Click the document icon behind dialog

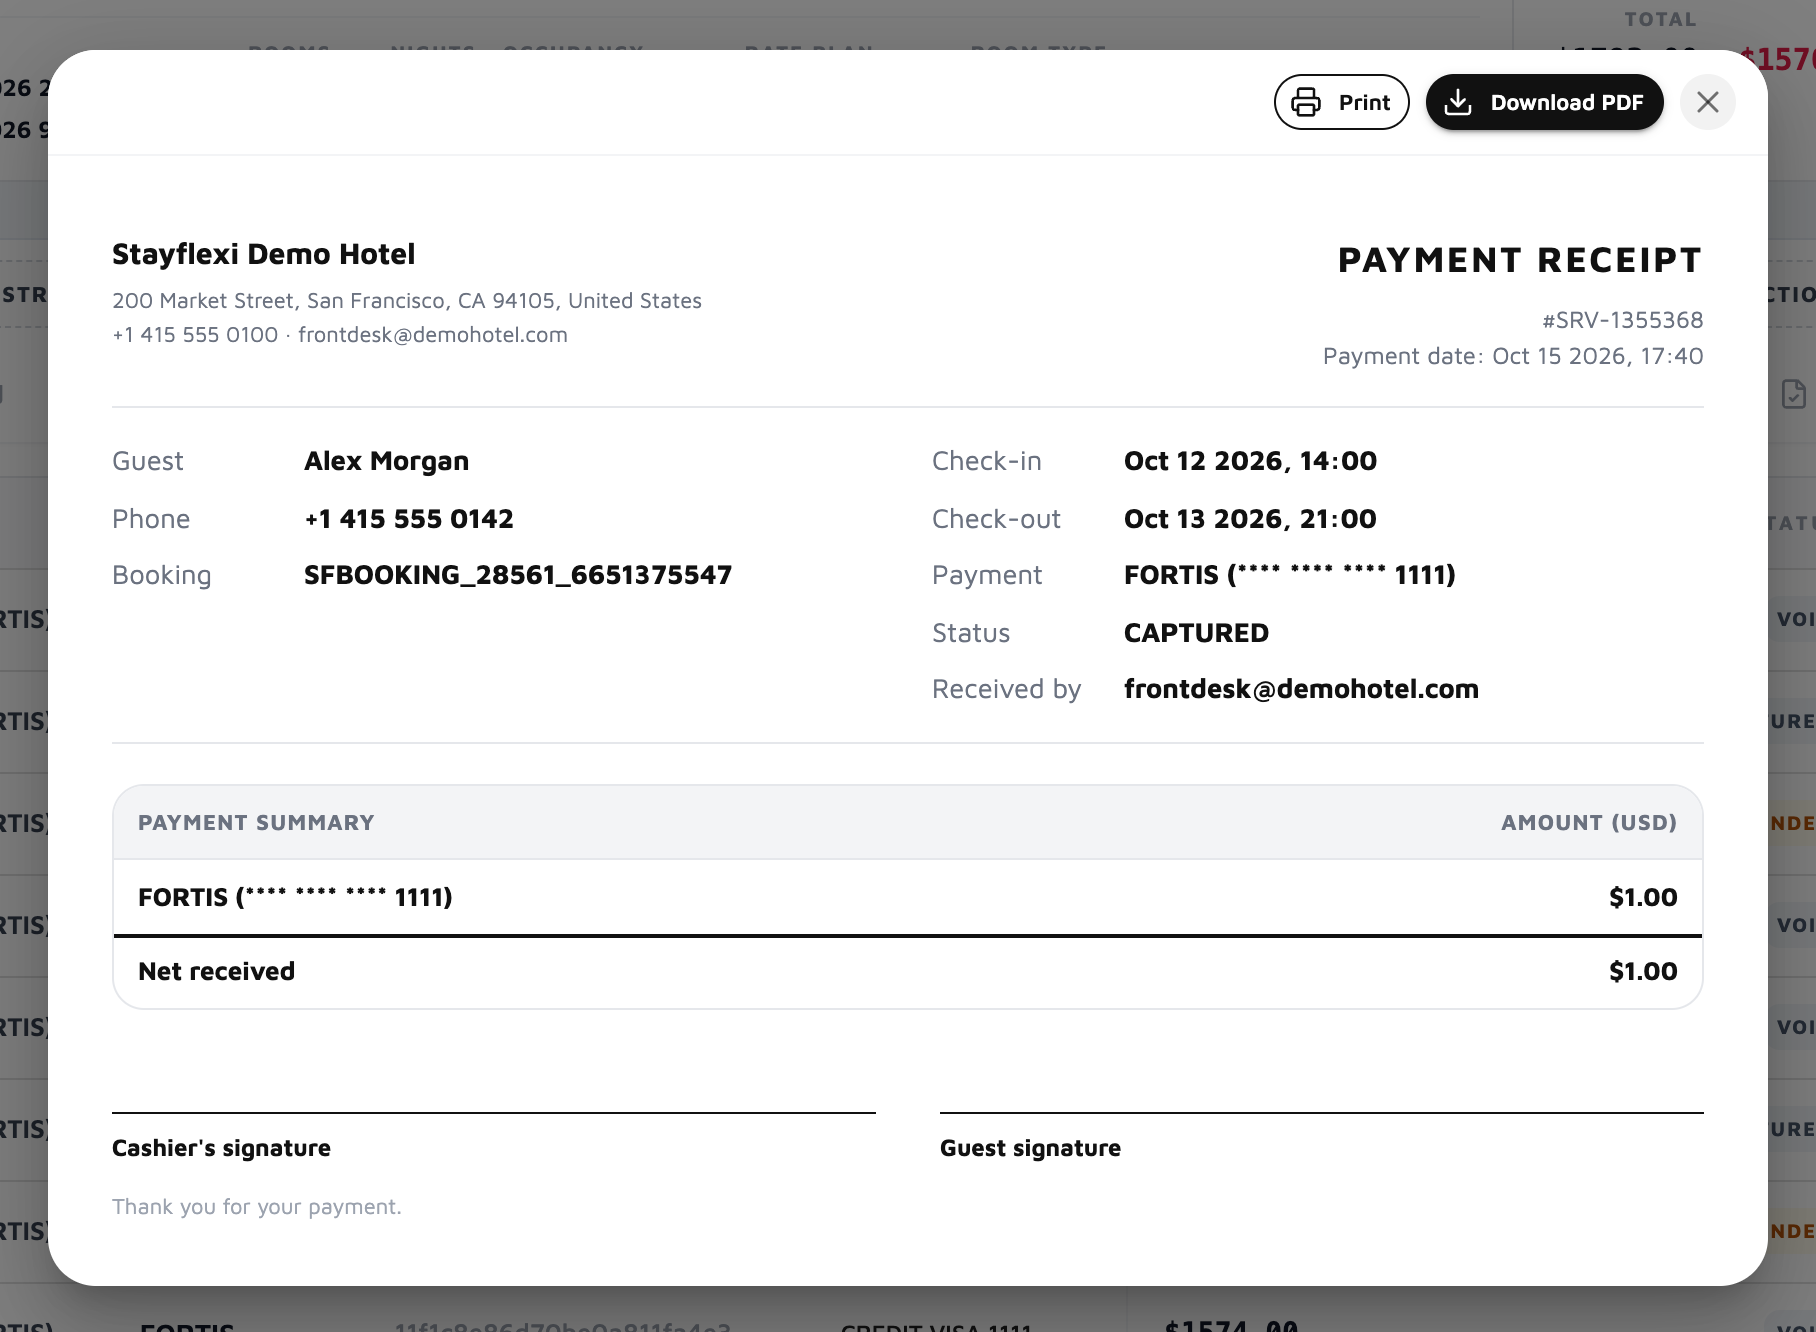click(1793, 394)
